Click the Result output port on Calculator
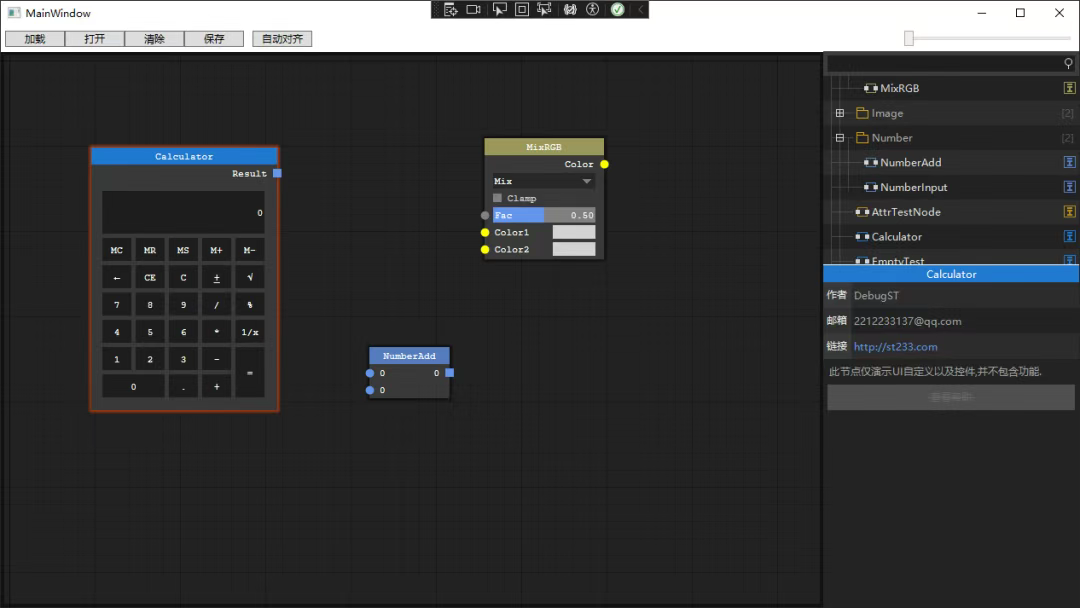The height and width of the screenshot is (608, 1080). click(277, 173)
